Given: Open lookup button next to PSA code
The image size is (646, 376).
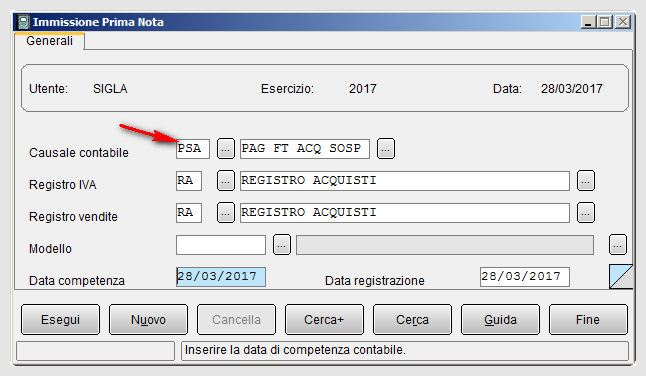Looking at the screenshot, I should coord(225,149).
